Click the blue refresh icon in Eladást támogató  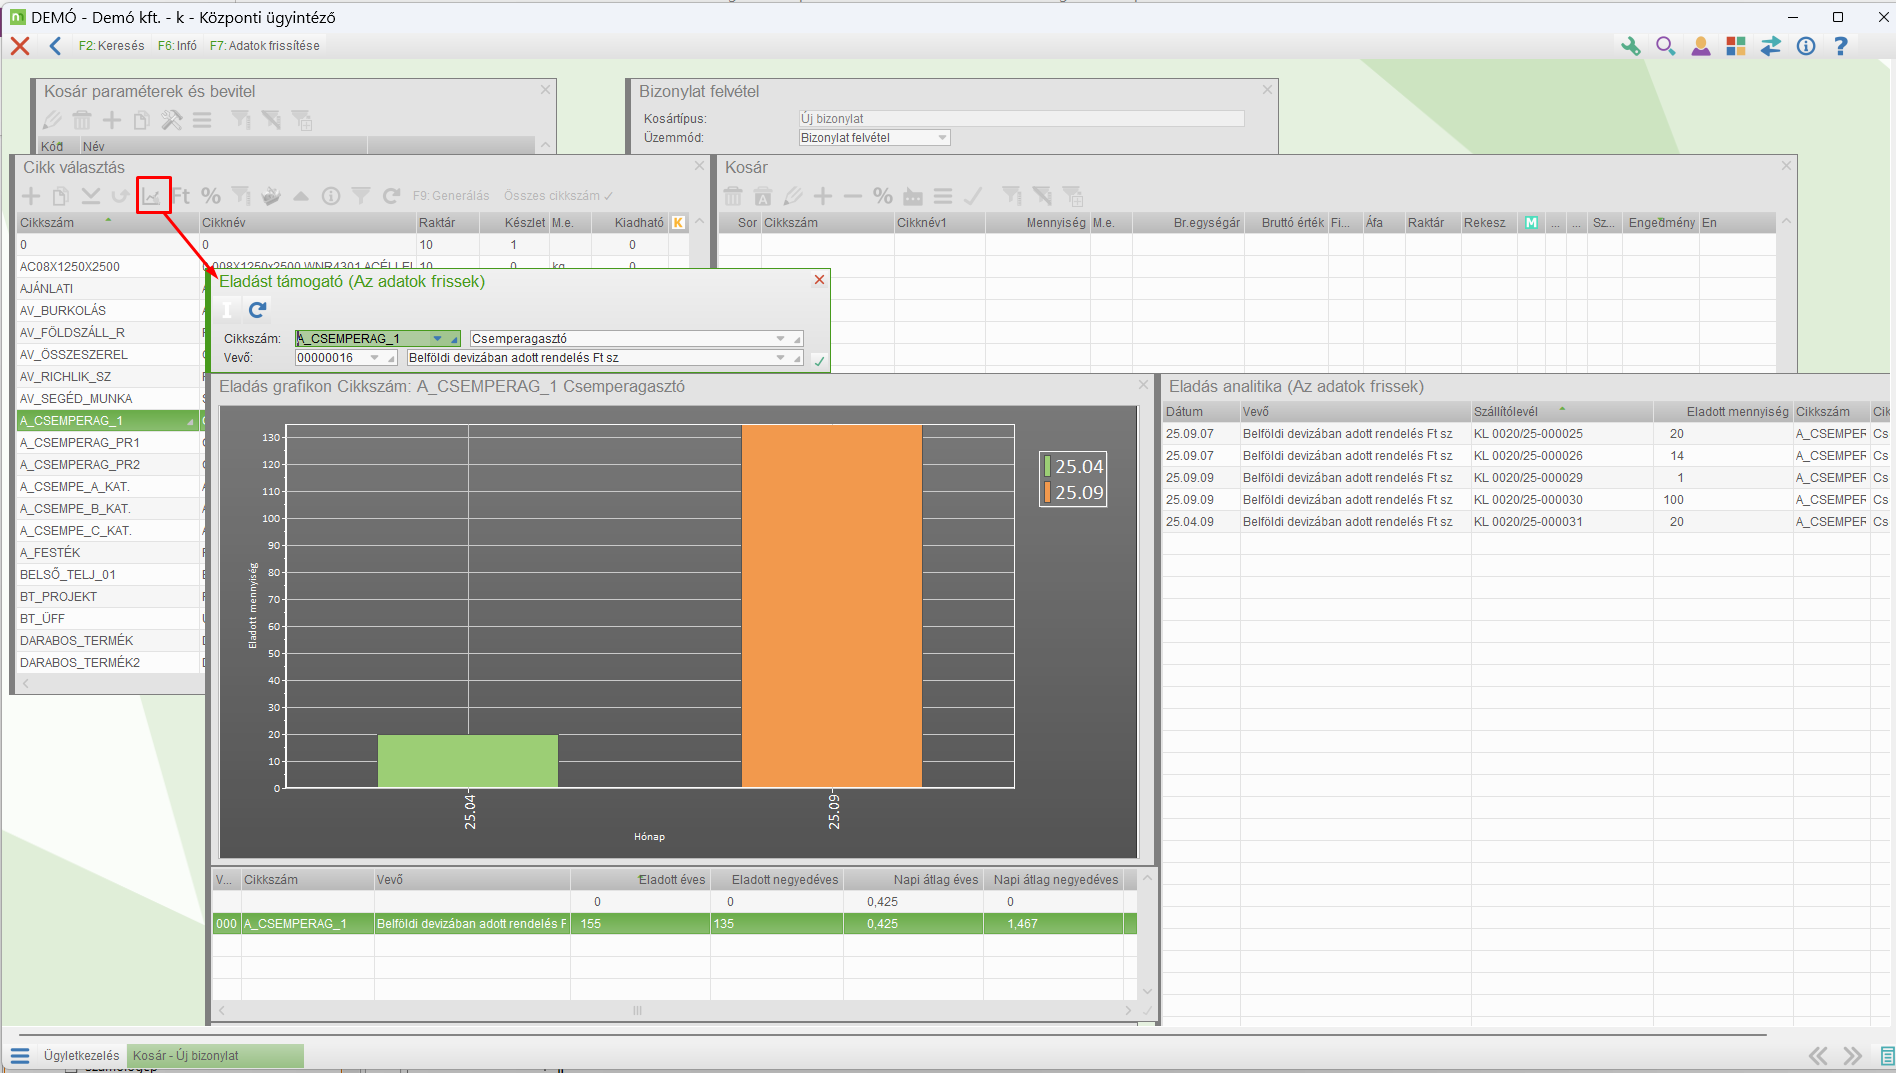pyautogui.click(x=257, y=310)
